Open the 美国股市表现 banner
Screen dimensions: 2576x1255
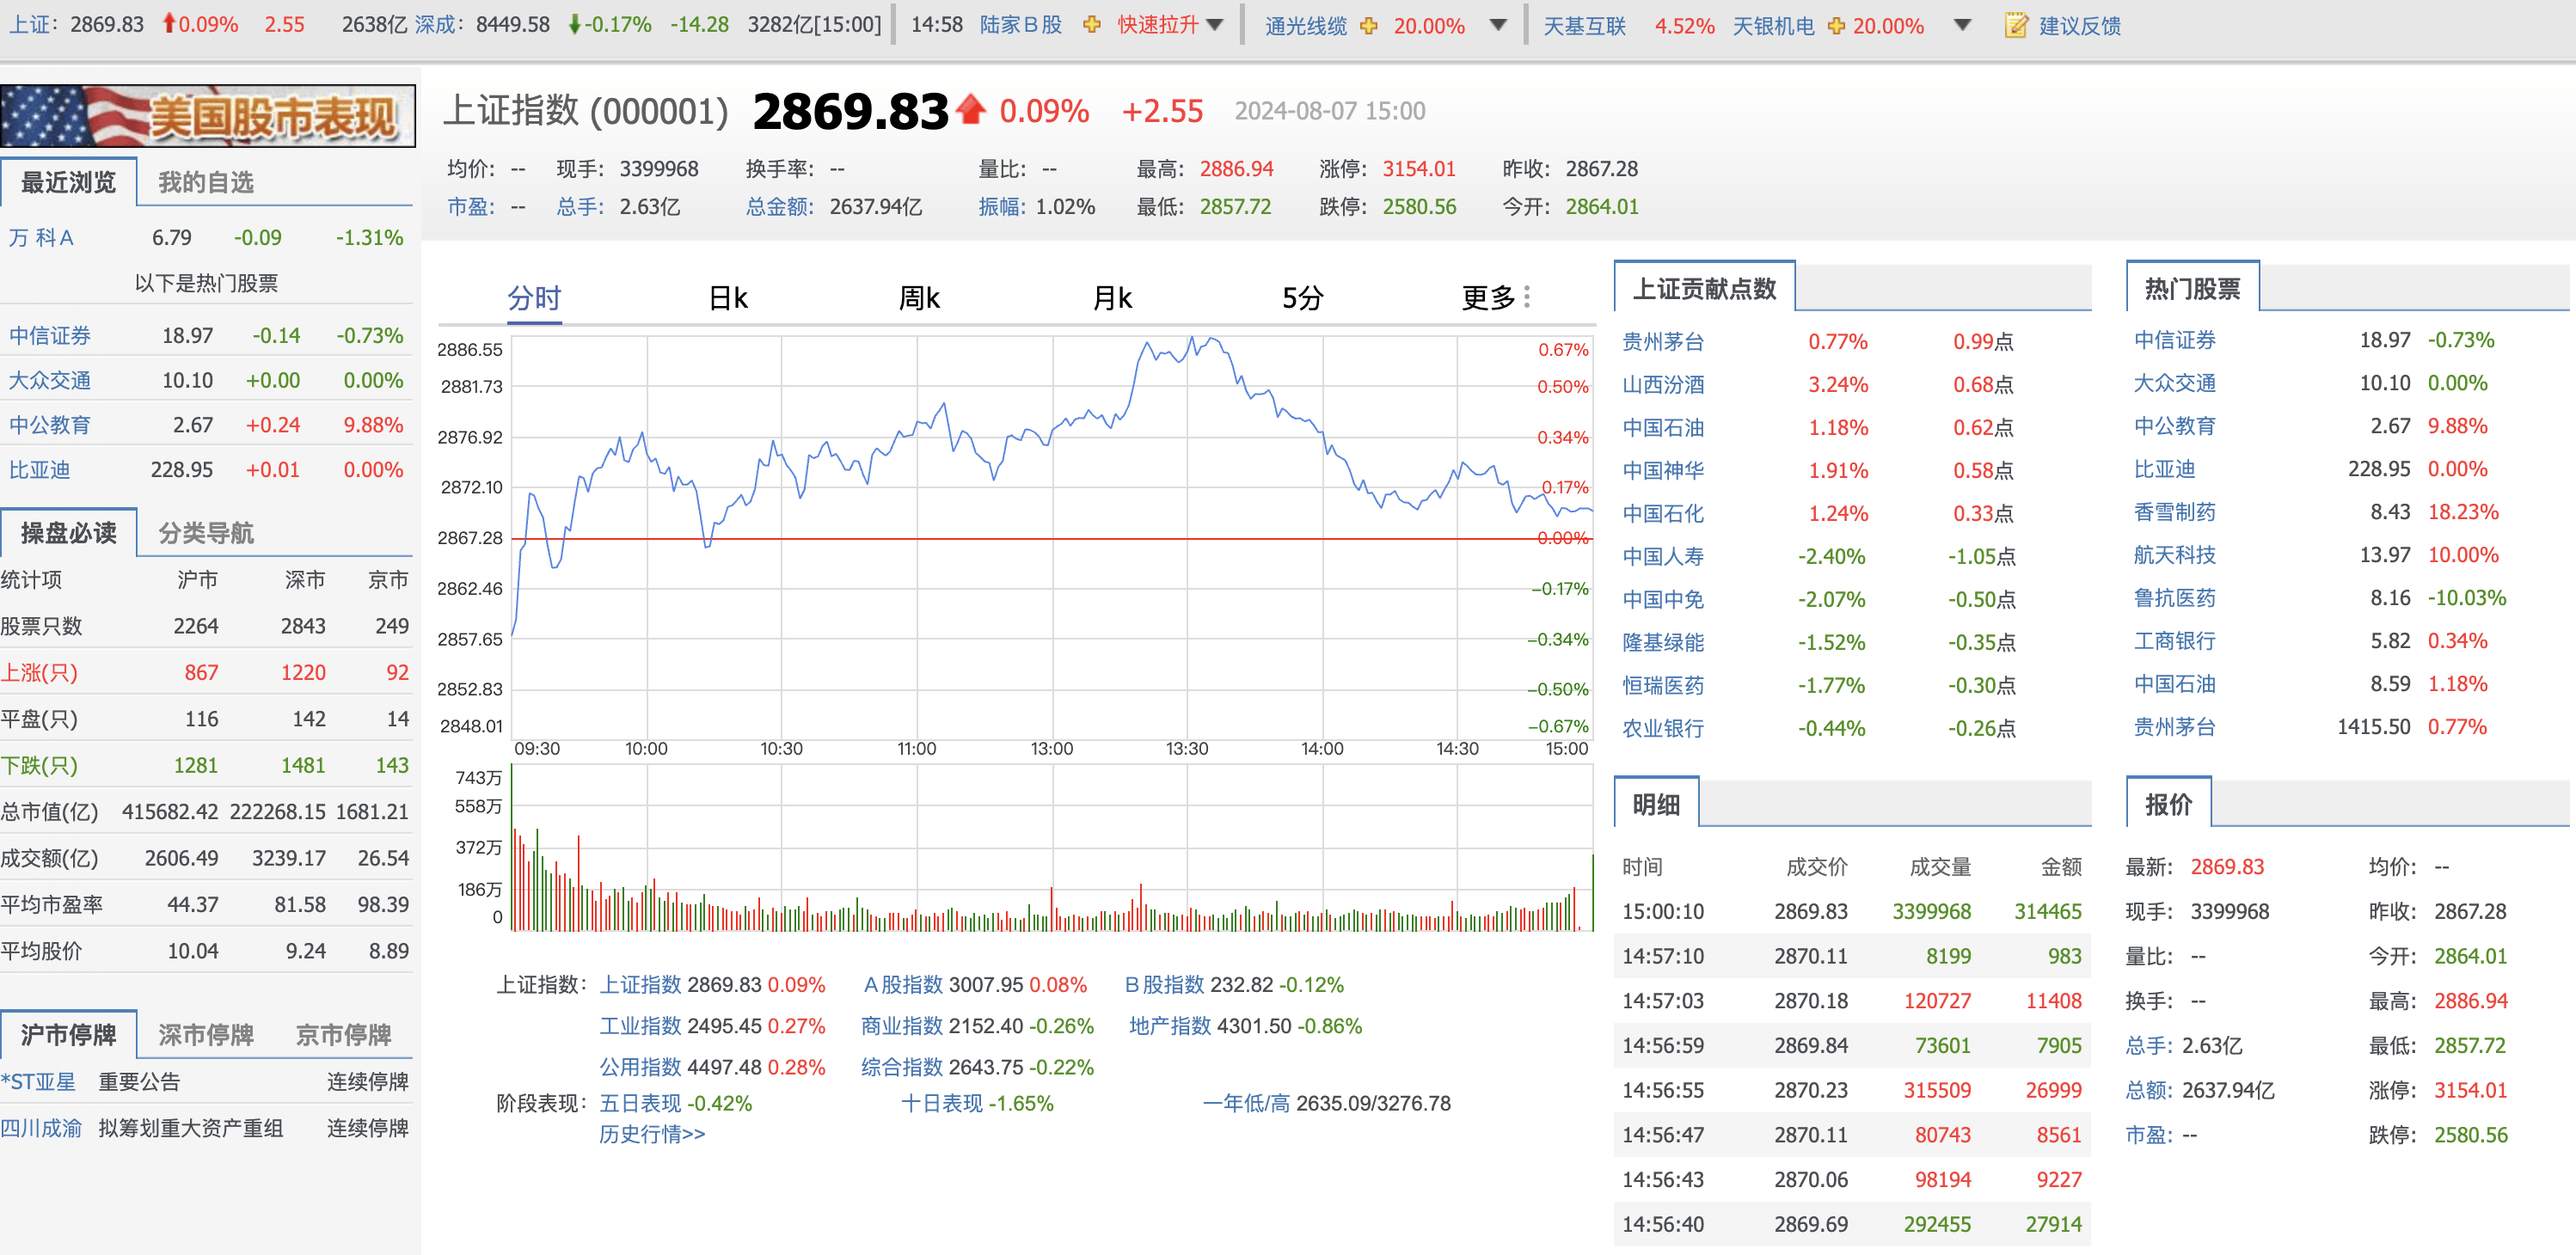pyautogui.click(x=208, y=116)
